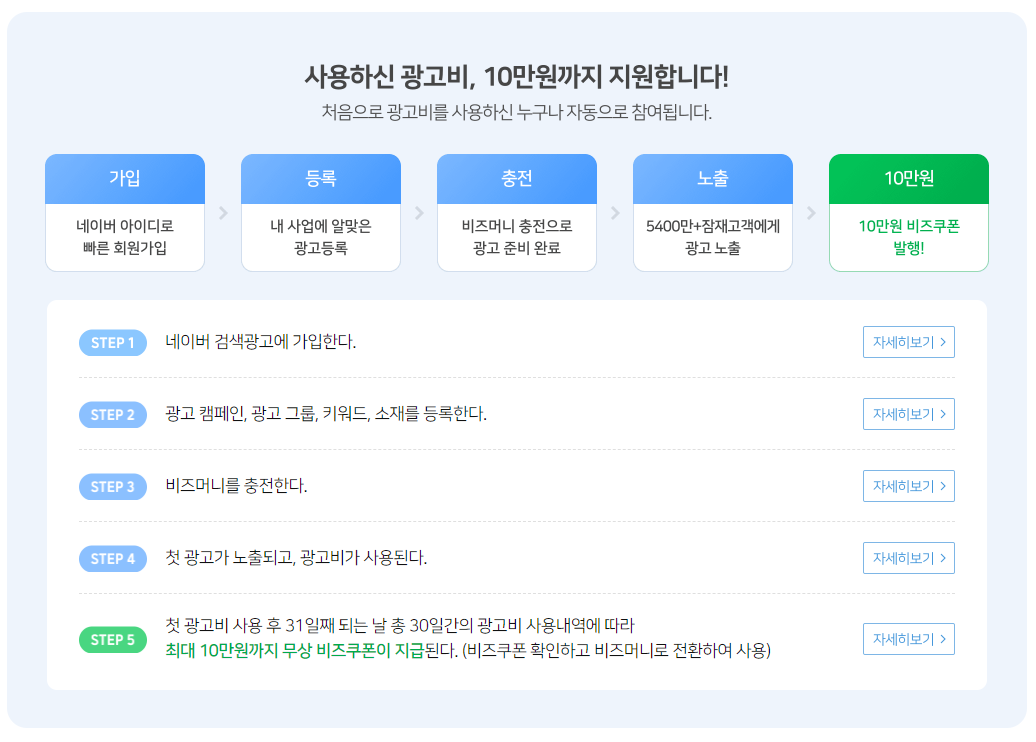Open 자세히보기 for STEP 4 첫 광고 노출
Screen dimensions: 1036x742
pos(908,558)
